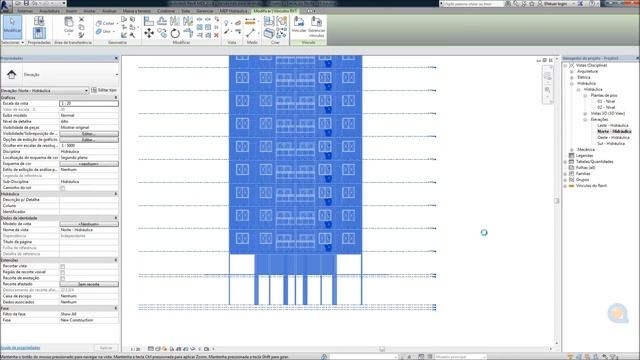Screen dimensions: 640x360
Task: Toggle the Recorte de anotação checkbox
Action: click(62, 278)
